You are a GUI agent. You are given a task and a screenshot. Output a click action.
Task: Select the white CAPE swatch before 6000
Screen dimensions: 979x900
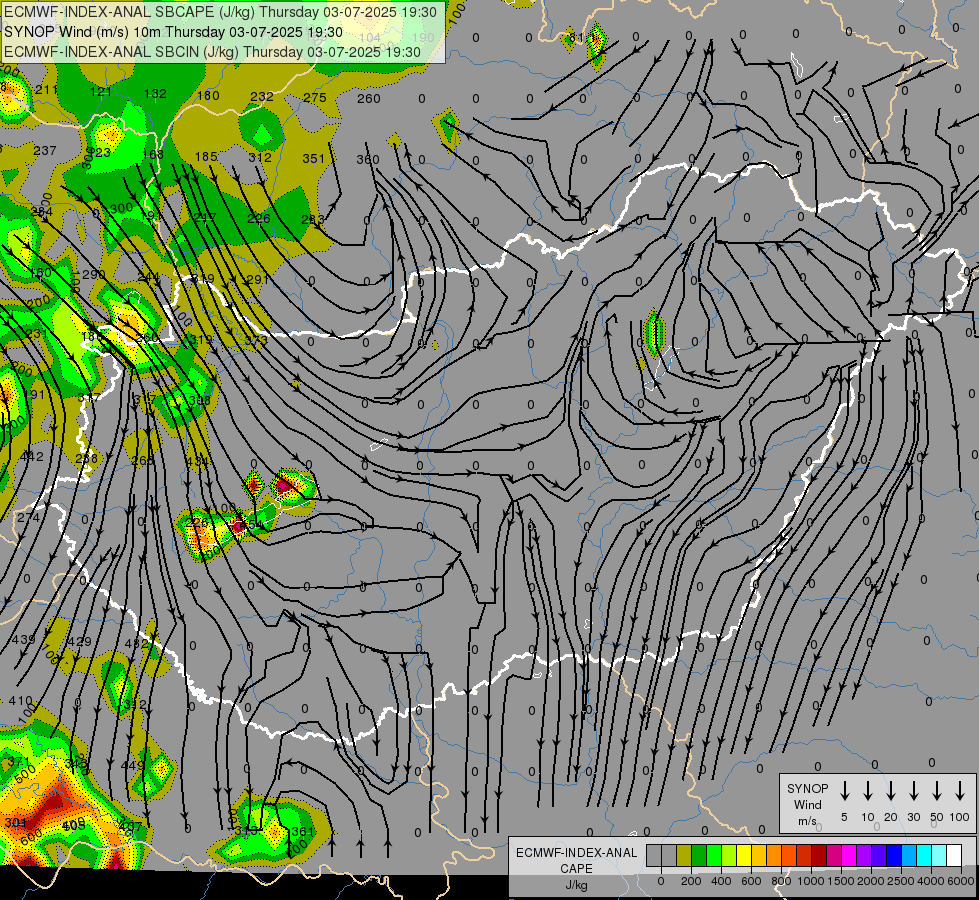point(953,856)
